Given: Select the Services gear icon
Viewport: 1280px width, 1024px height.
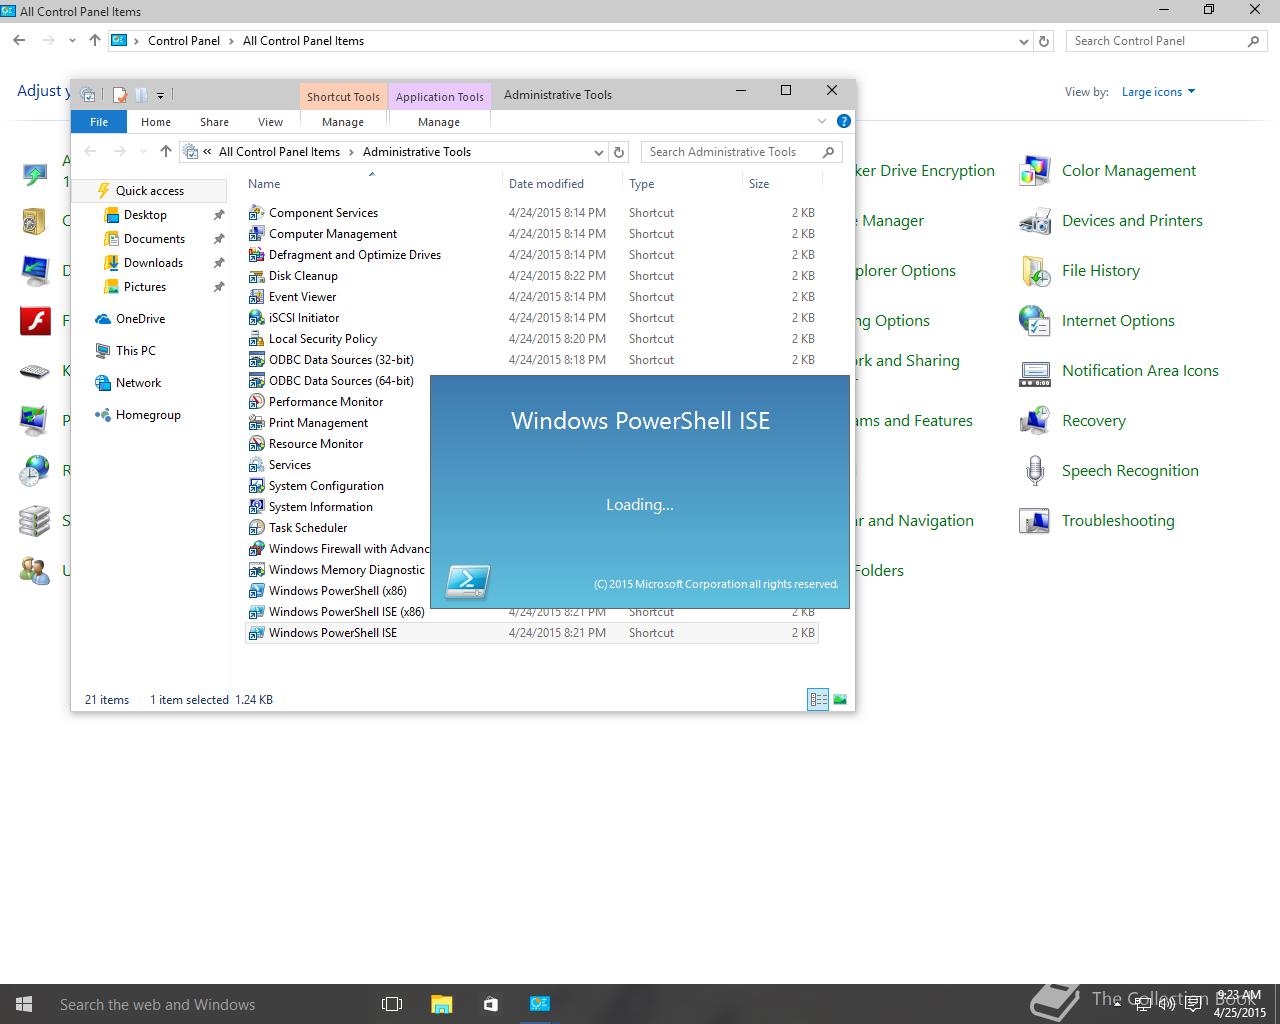Looking at the screenshot, I should tap(256, 465).
